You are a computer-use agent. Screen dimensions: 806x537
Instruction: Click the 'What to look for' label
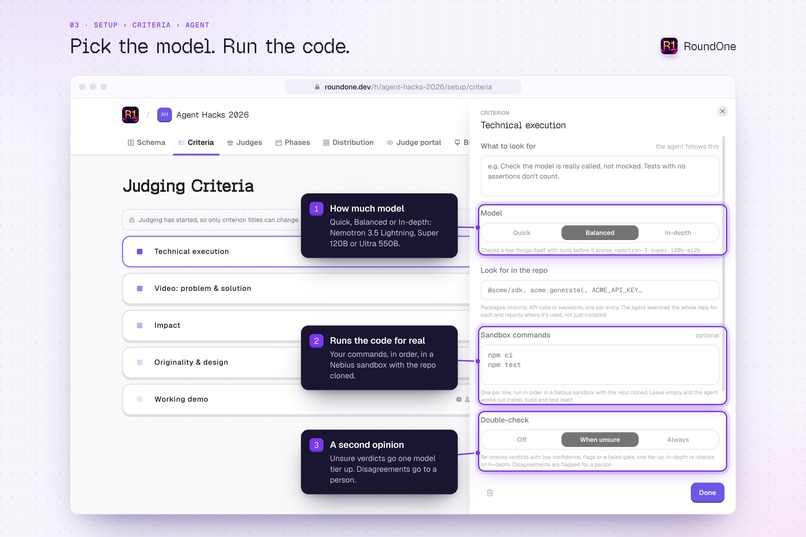[x=508, y=146]
